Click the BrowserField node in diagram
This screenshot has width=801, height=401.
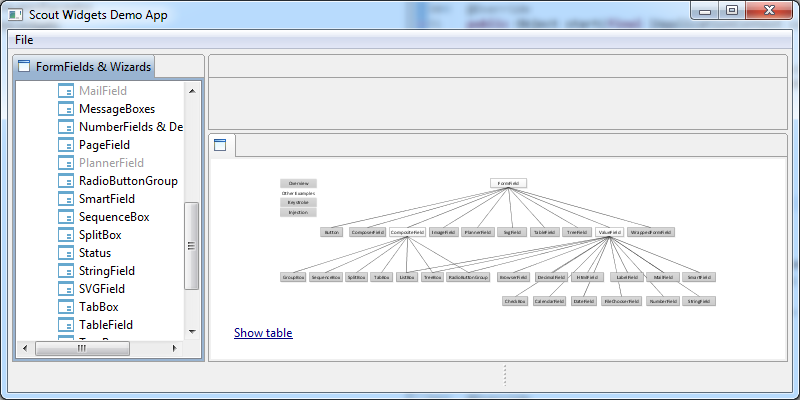coord(513,277)
